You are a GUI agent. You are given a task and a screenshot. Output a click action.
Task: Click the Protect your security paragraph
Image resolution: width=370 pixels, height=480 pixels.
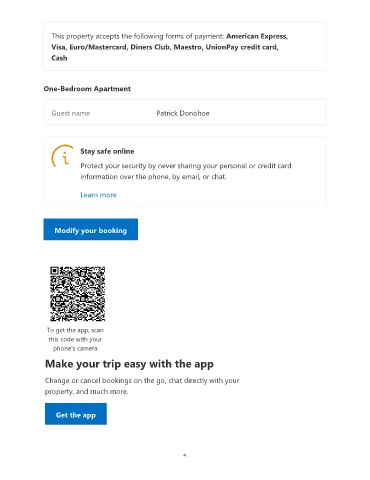tap(186, 171)
